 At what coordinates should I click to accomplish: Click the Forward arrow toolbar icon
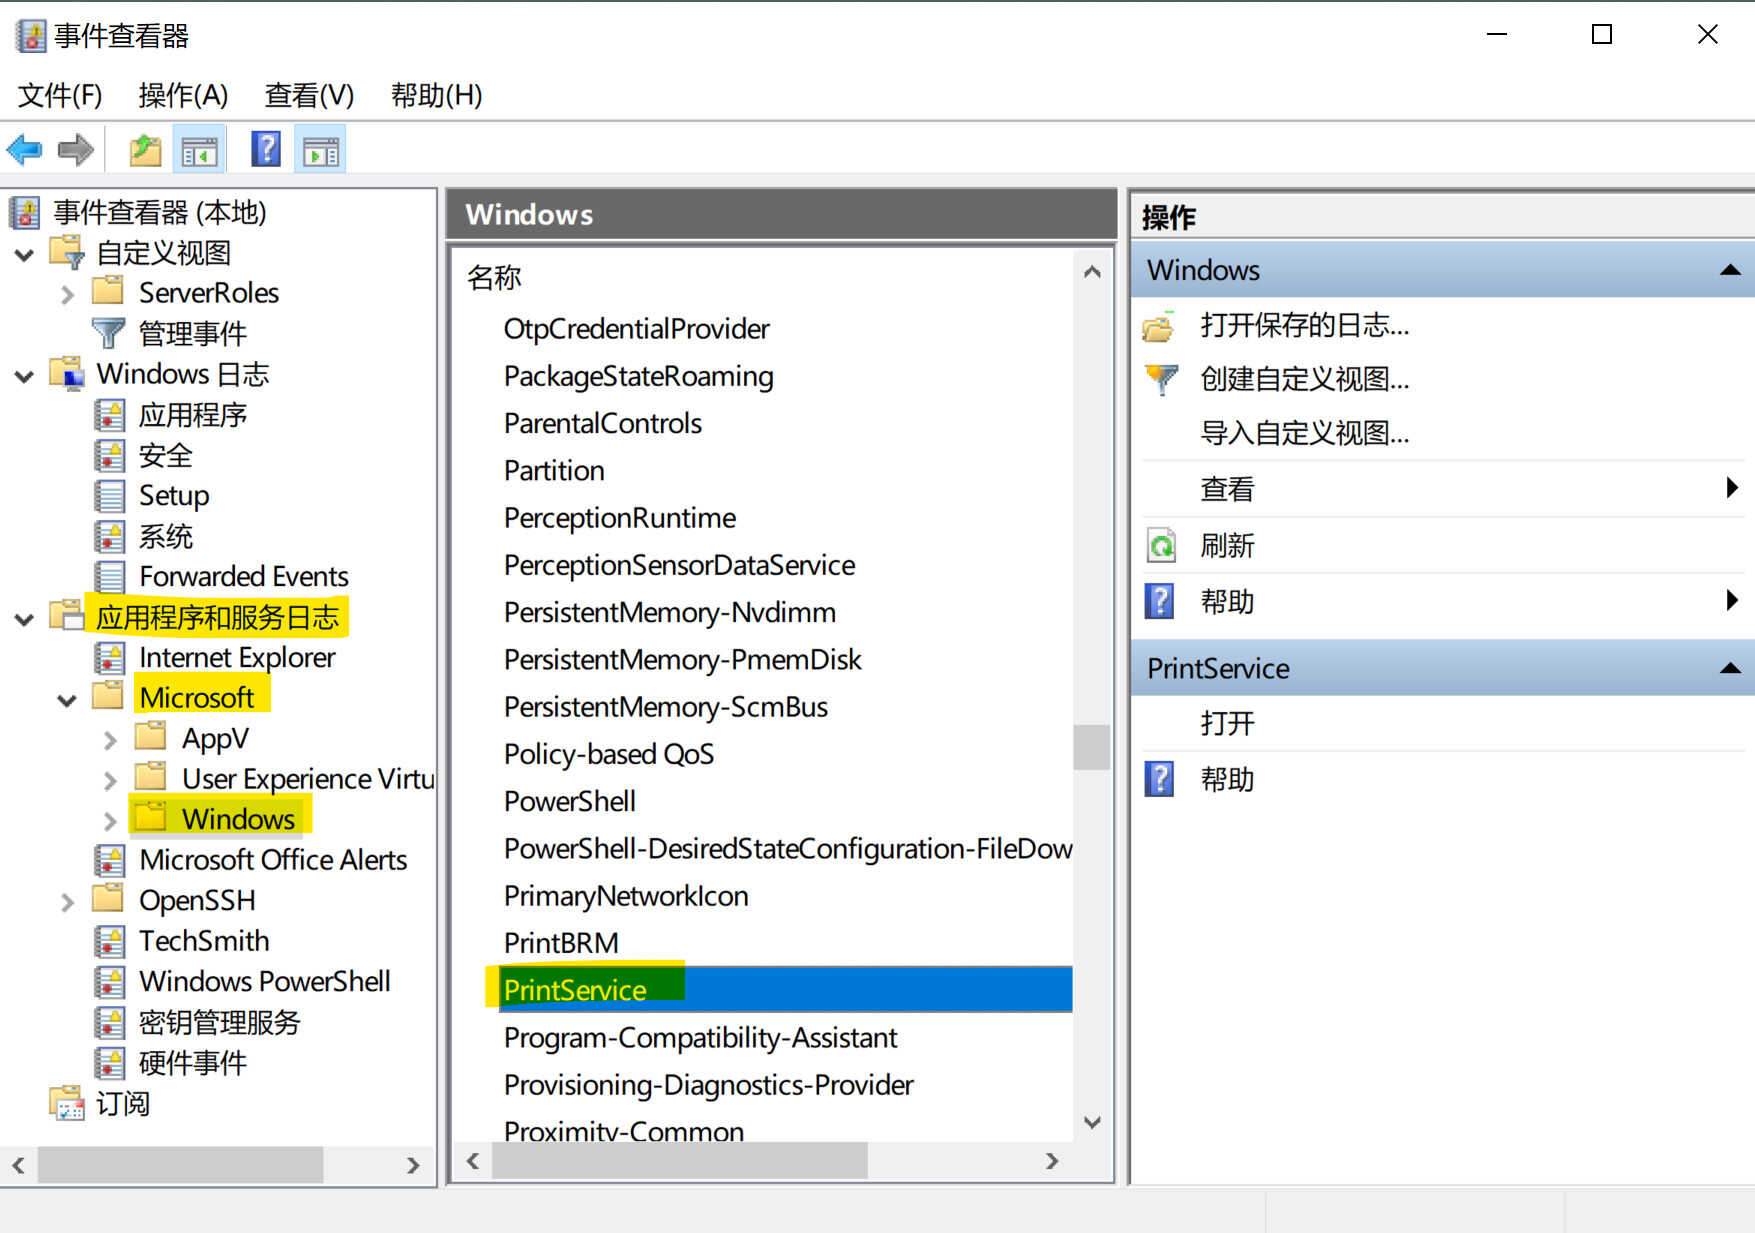[x=76, y=150]
